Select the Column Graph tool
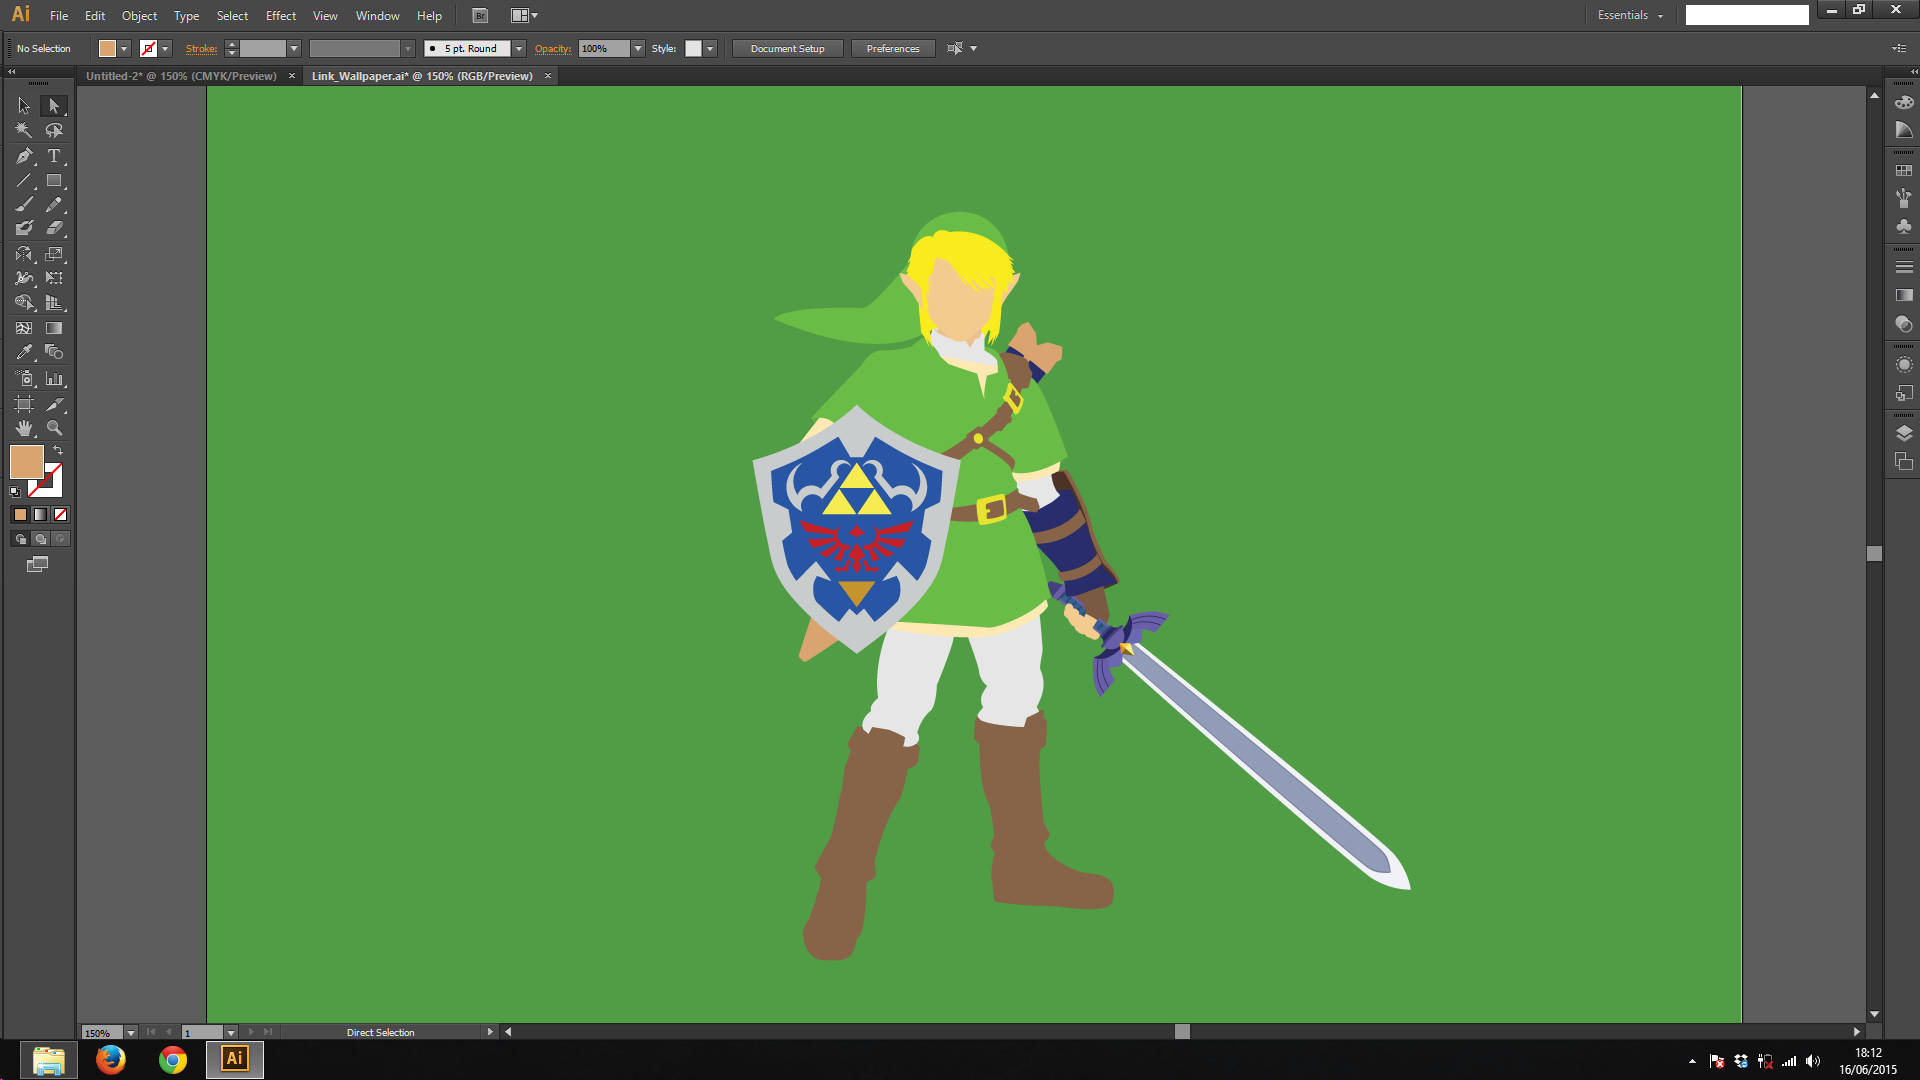This screenshot has height=1080, width=1920. 54,379
